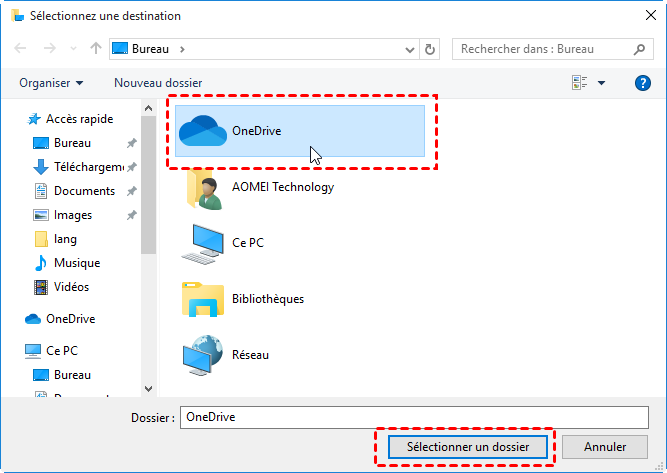667x473 pixels.
Task: Click the pin icon beside Bureau
Action: coord(132,143)
